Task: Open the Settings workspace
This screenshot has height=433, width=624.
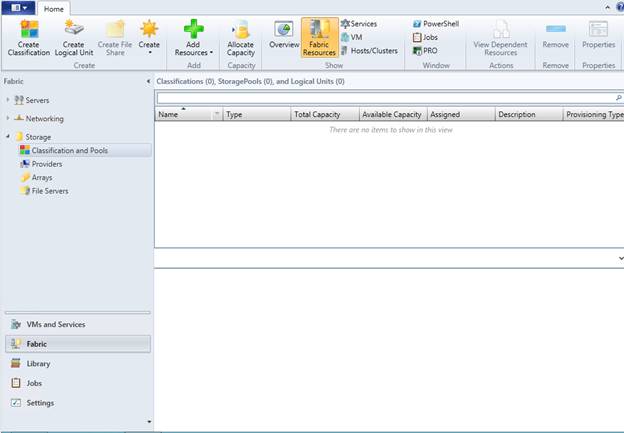Action: (78, 403)
